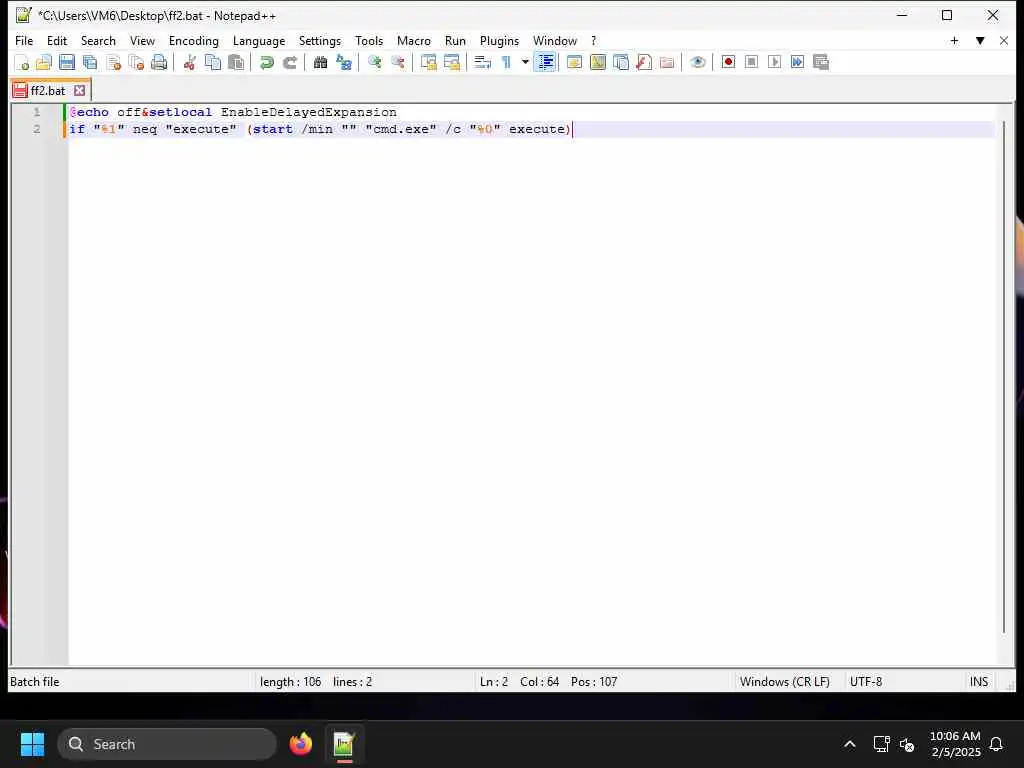
Task: Create a new file with toolbar icon
Action: coord(22,63)
